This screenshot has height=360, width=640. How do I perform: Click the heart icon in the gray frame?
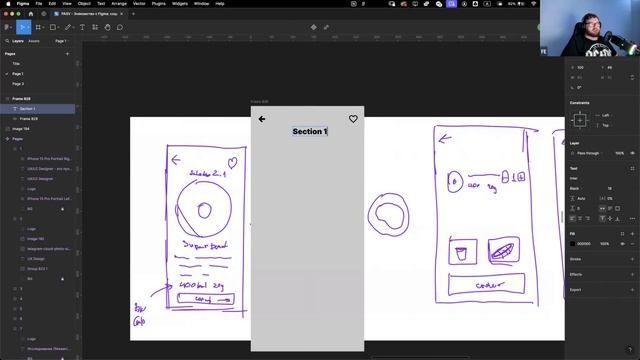tap(353, 119)
